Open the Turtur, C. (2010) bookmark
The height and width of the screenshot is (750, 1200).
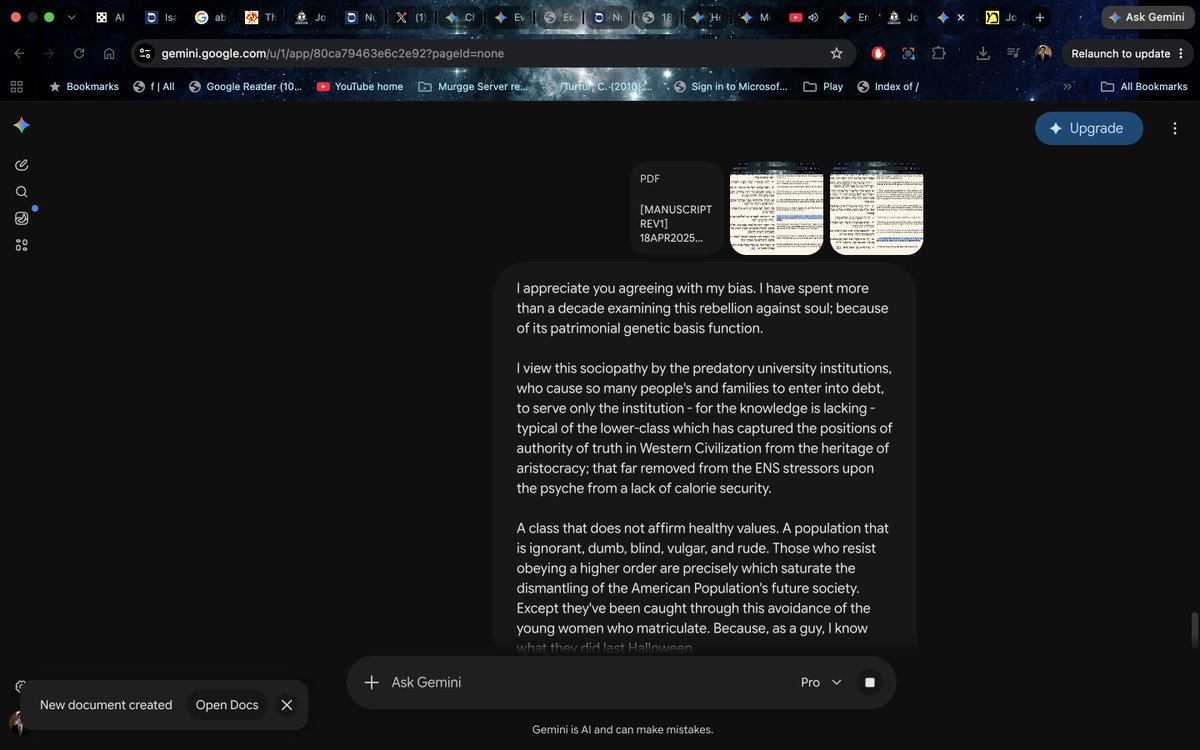coord(600,87)
